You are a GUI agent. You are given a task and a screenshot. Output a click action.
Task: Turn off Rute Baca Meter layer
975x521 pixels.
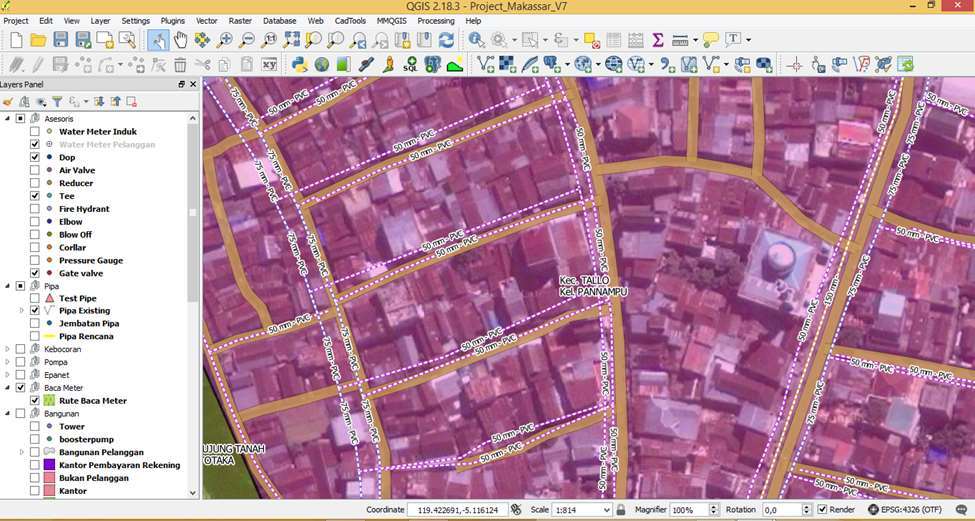click(x=35, y=400)
